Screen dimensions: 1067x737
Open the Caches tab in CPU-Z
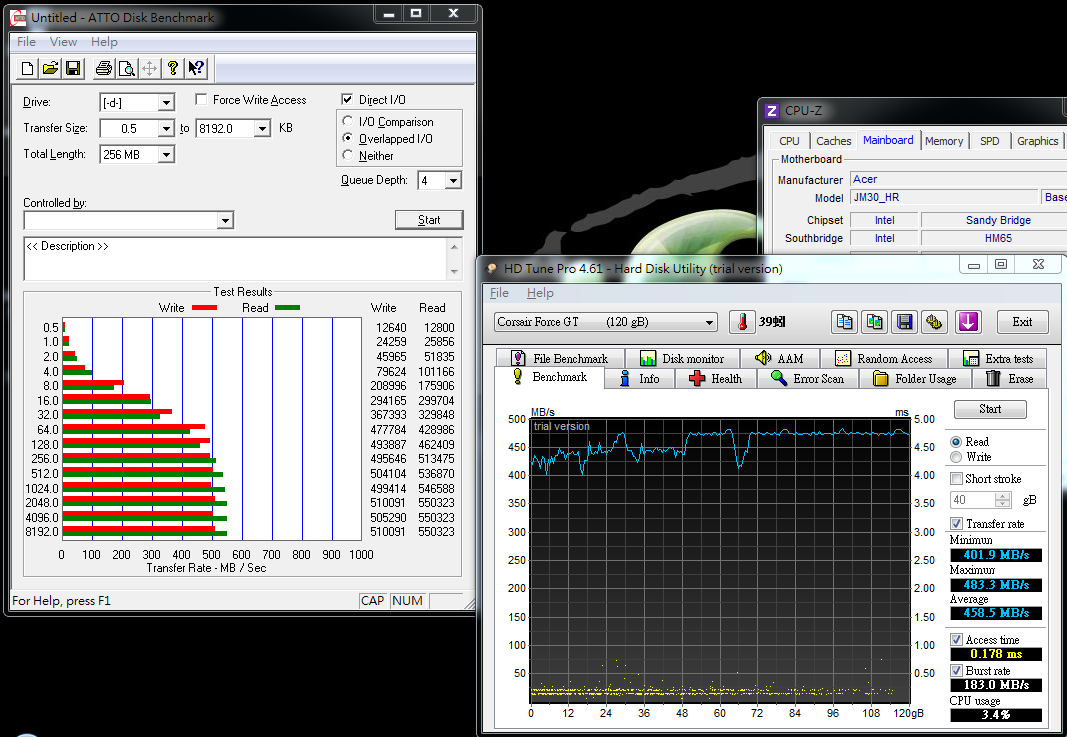tap(833, 141)
